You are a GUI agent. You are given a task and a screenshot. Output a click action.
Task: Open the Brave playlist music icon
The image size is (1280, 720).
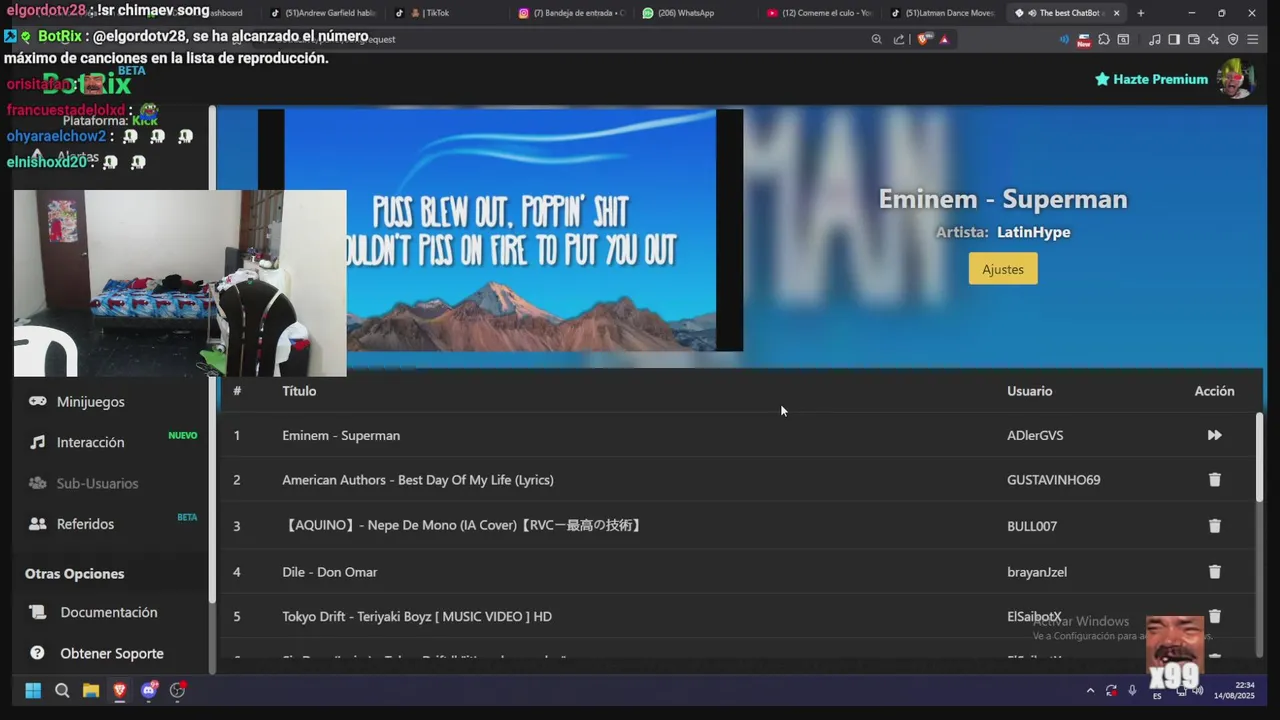pos(1155,39)
